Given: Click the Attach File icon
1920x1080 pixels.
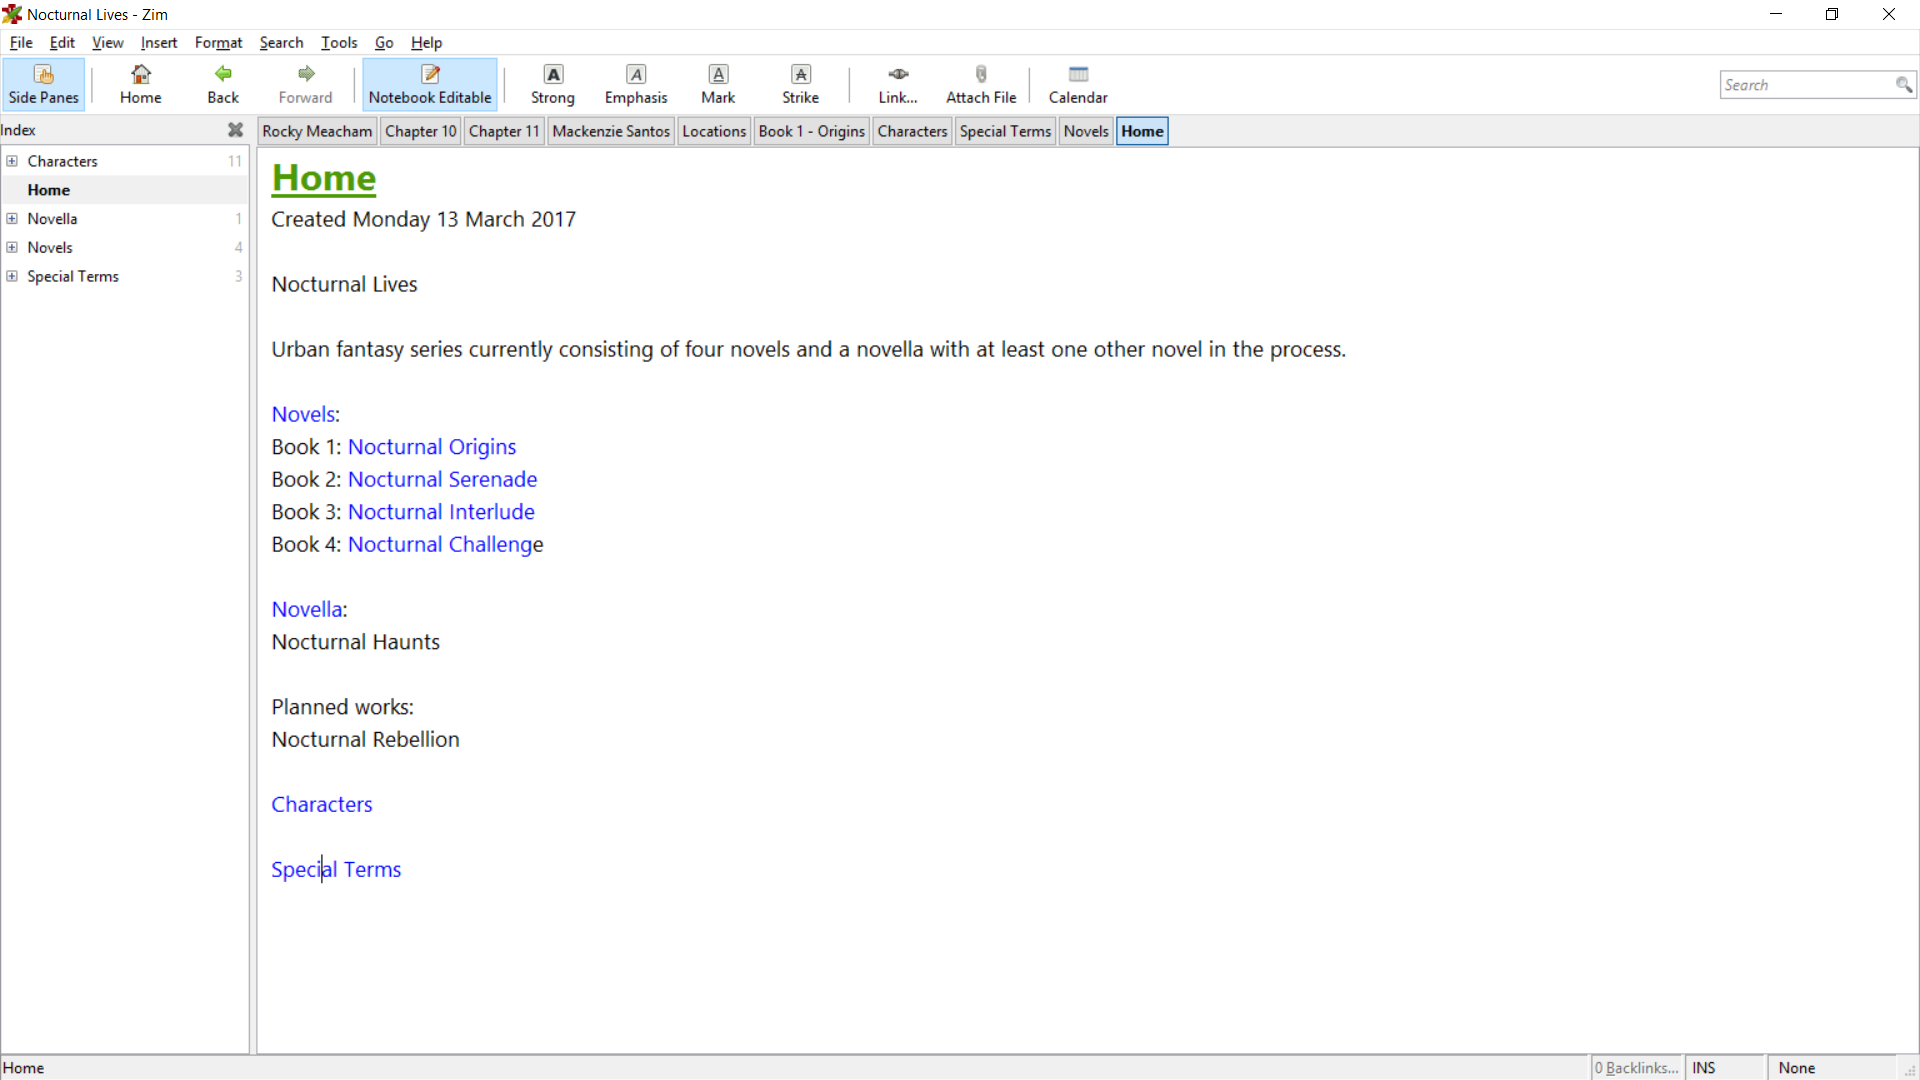Looking at the screenshot, I should [x=981, y=84].
